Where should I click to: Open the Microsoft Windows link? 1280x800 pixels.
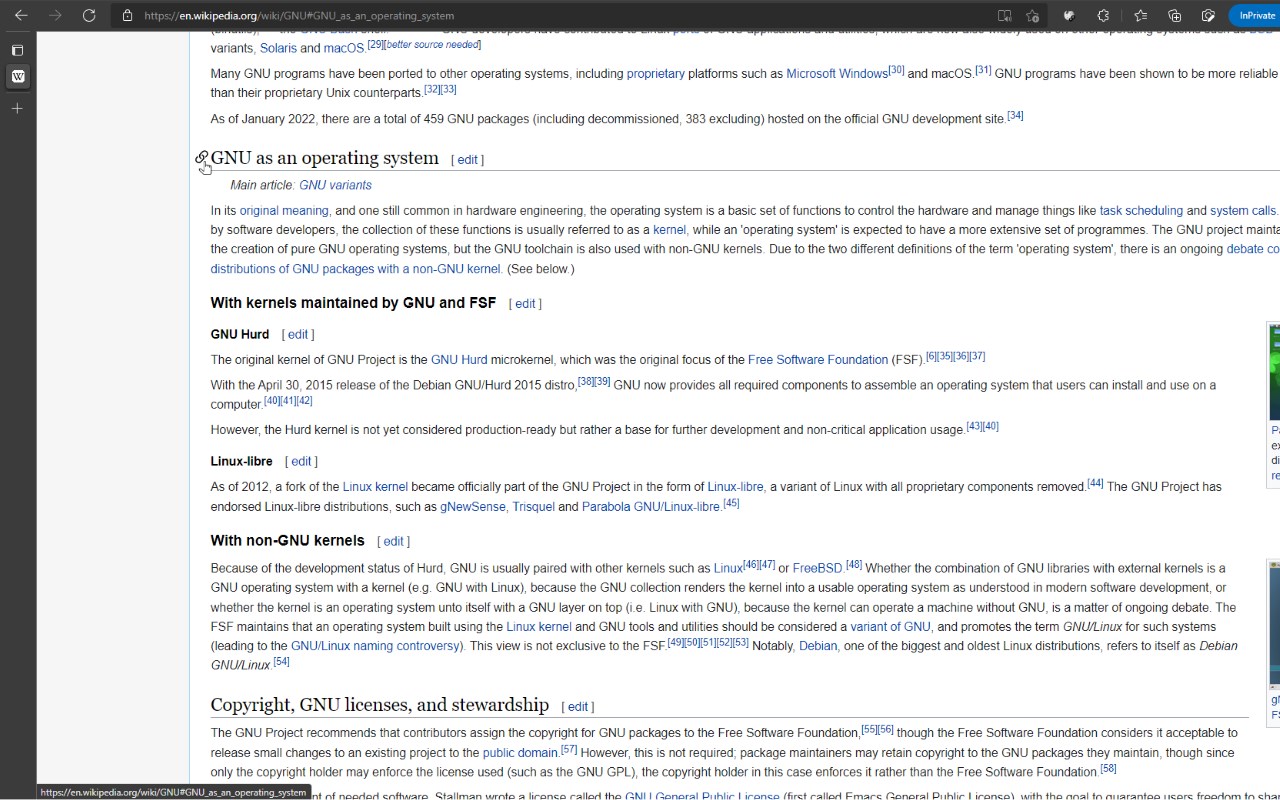pyautogui.click(x=837, y=74)
